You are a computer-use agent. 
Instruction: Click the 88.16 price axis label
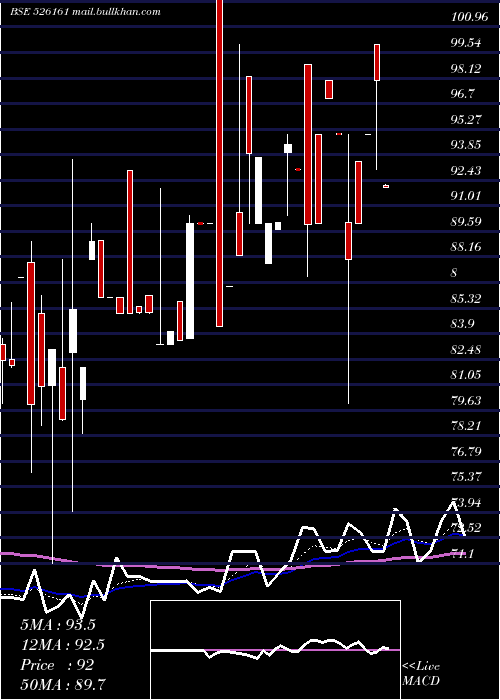pyautogui.click(x=466, y=247)
